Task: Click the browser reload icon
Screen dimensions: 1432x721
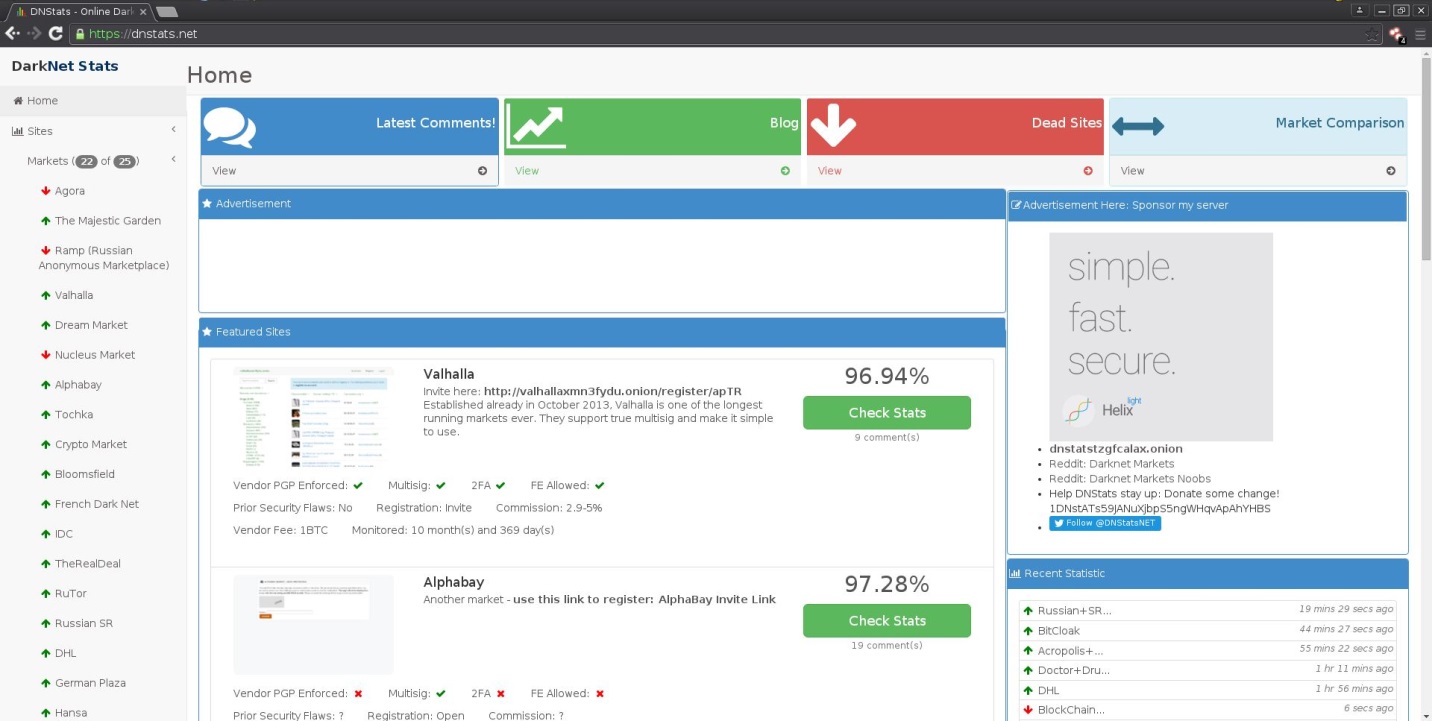Action: pyautogui.click(x=56, y=33)
